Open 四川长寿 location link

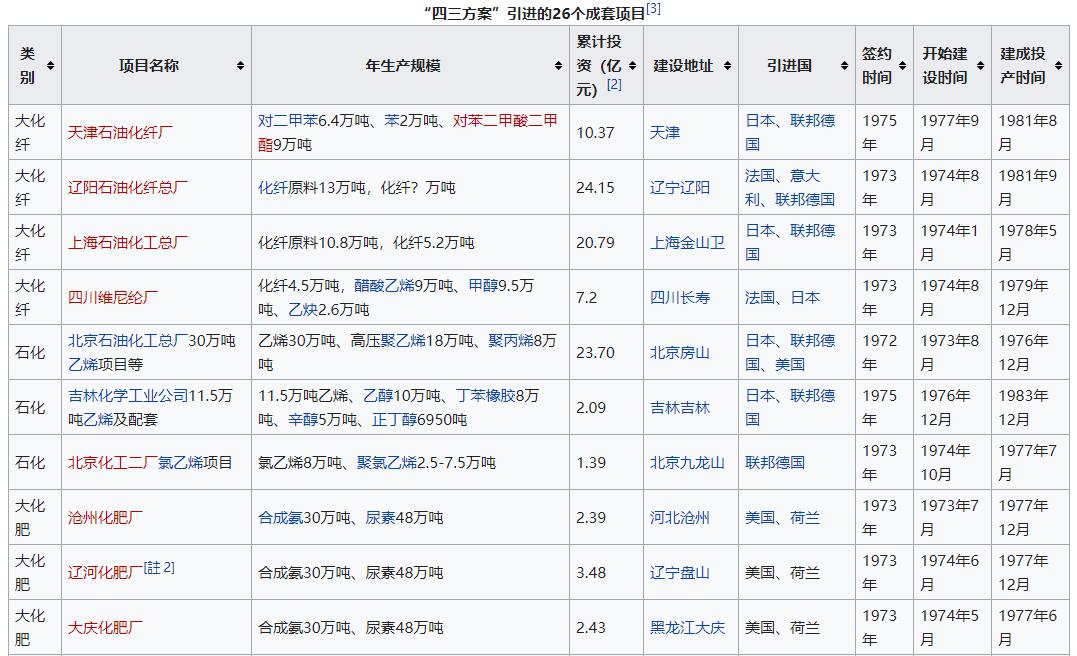click(680, 297)
